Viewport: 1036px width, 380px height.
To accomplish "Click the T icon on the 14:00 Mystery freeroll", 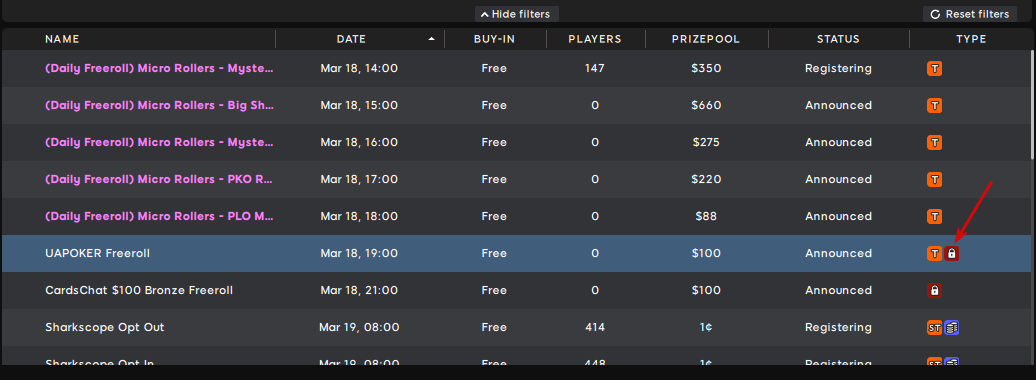I will pyautogui.click(x=934, y=68).
